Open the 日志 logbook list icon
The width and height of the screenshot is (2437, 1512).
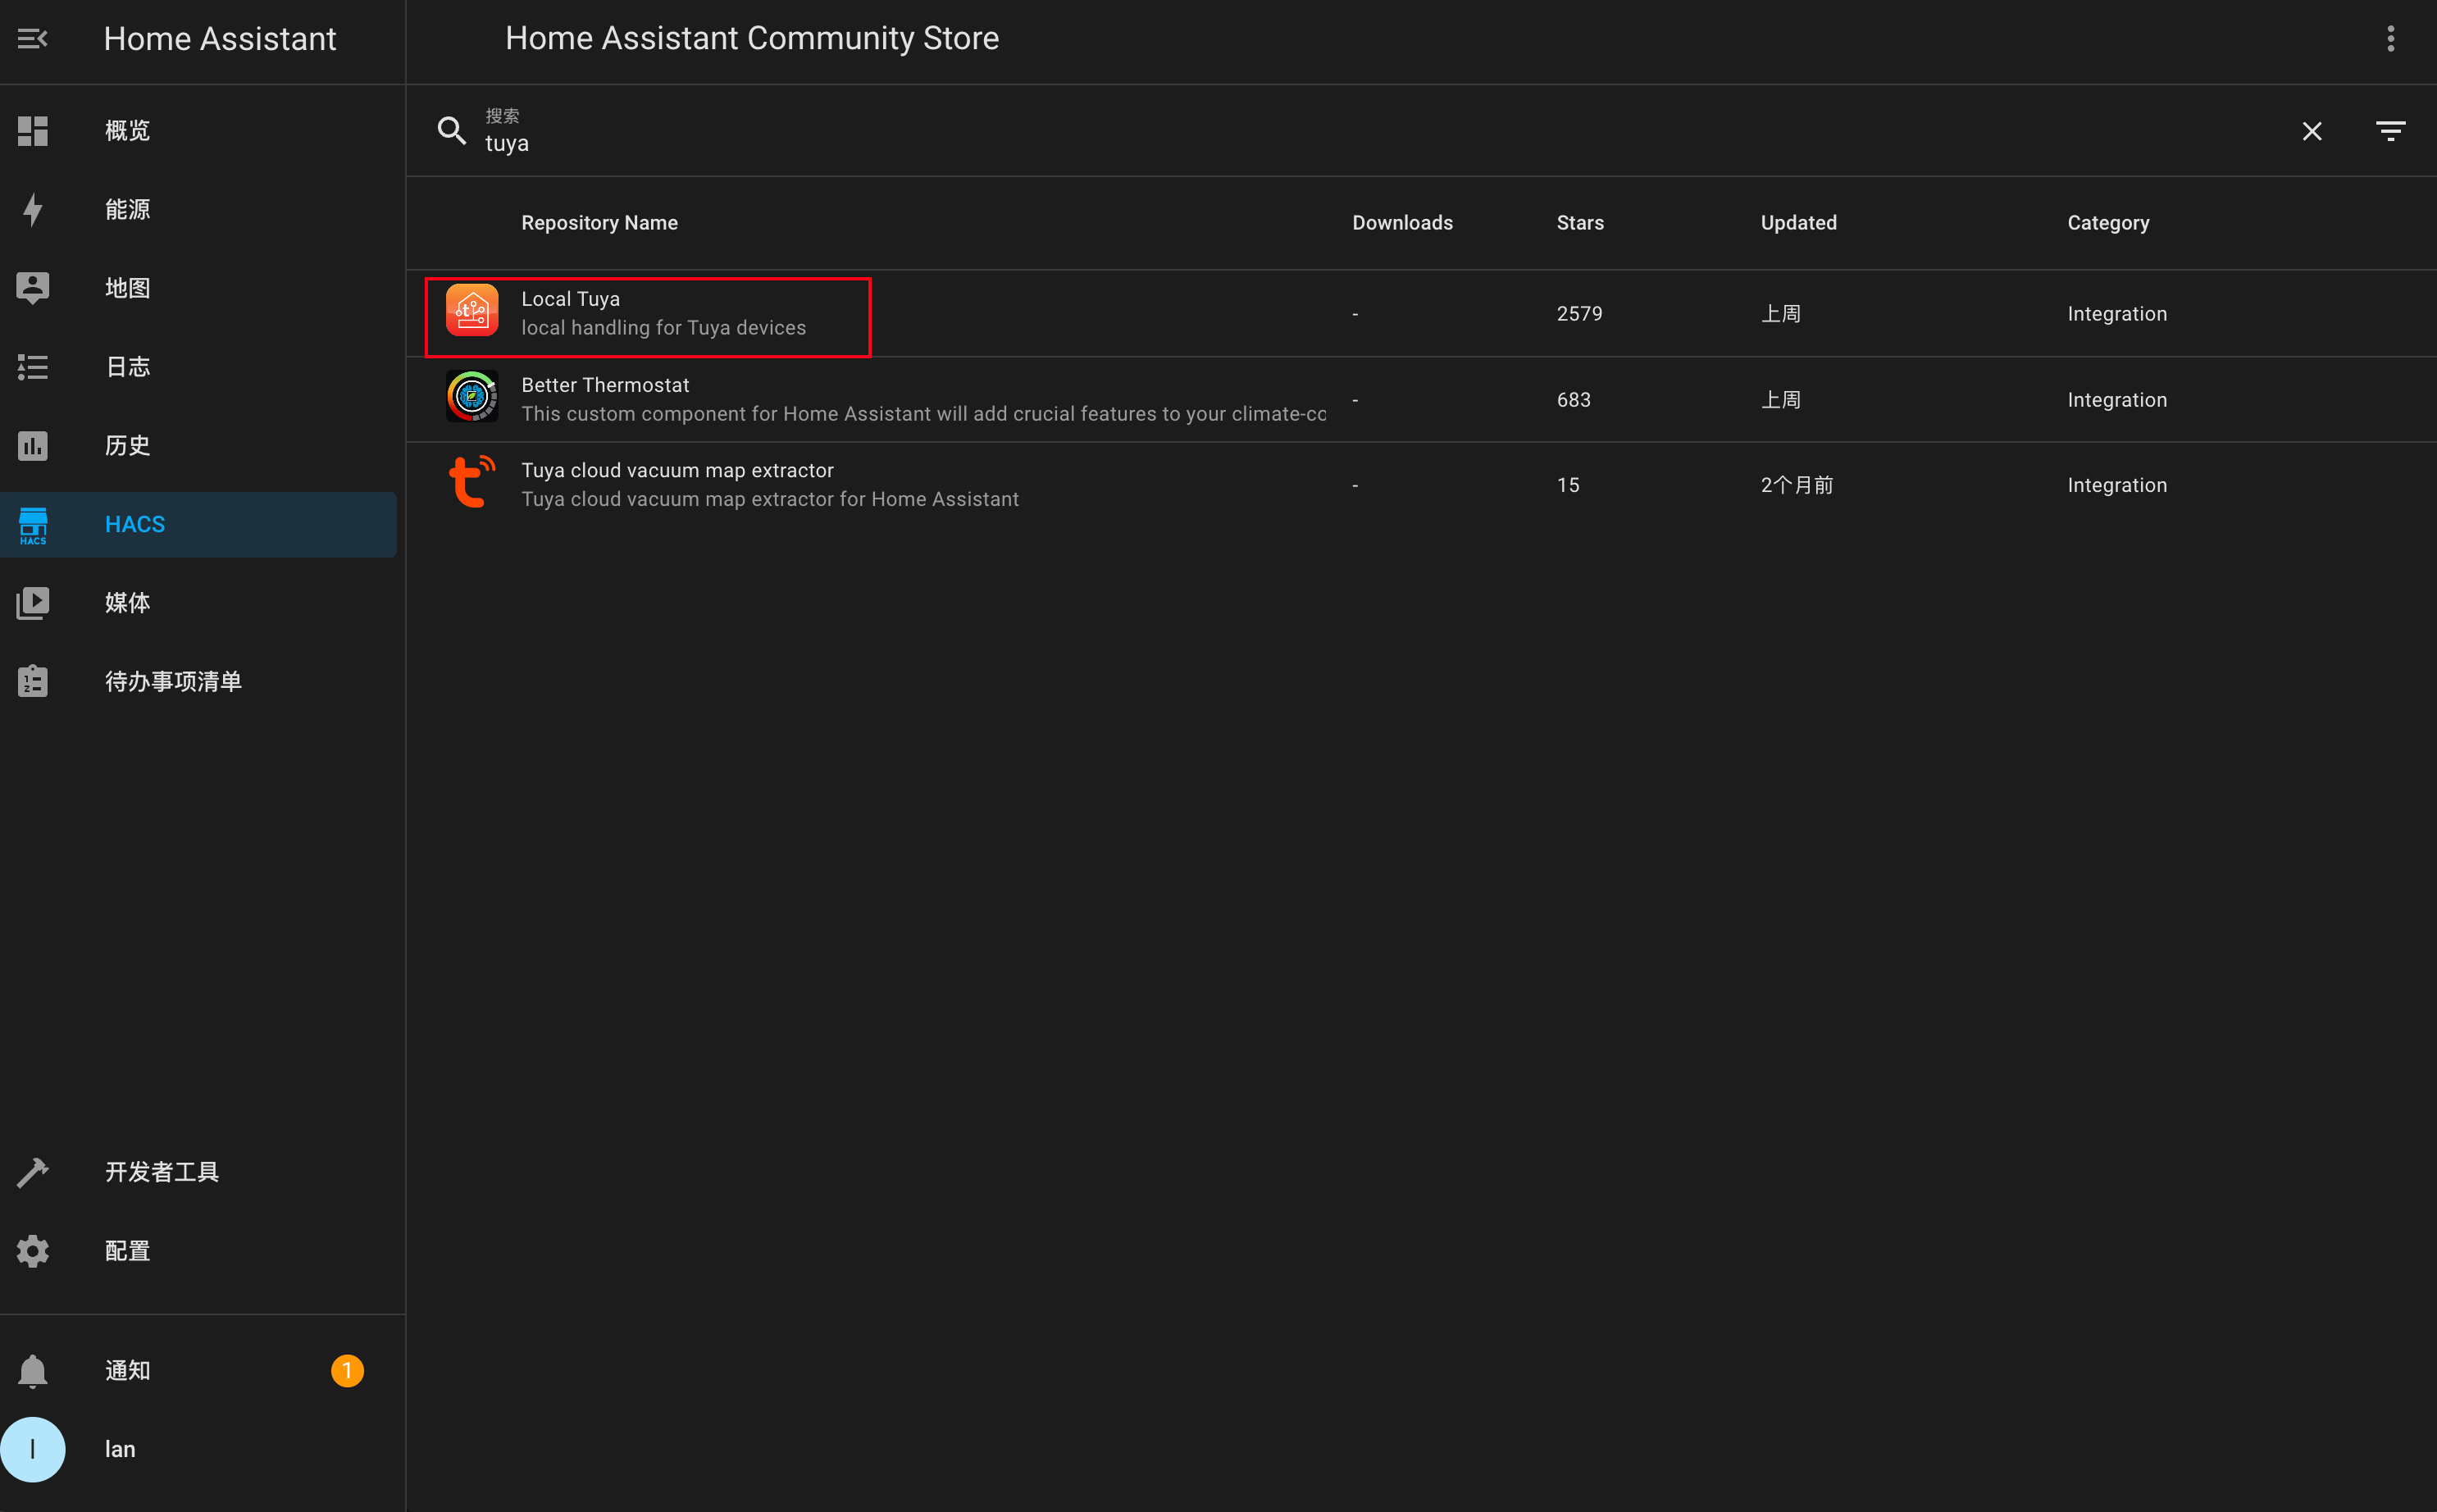click(33, 367)
